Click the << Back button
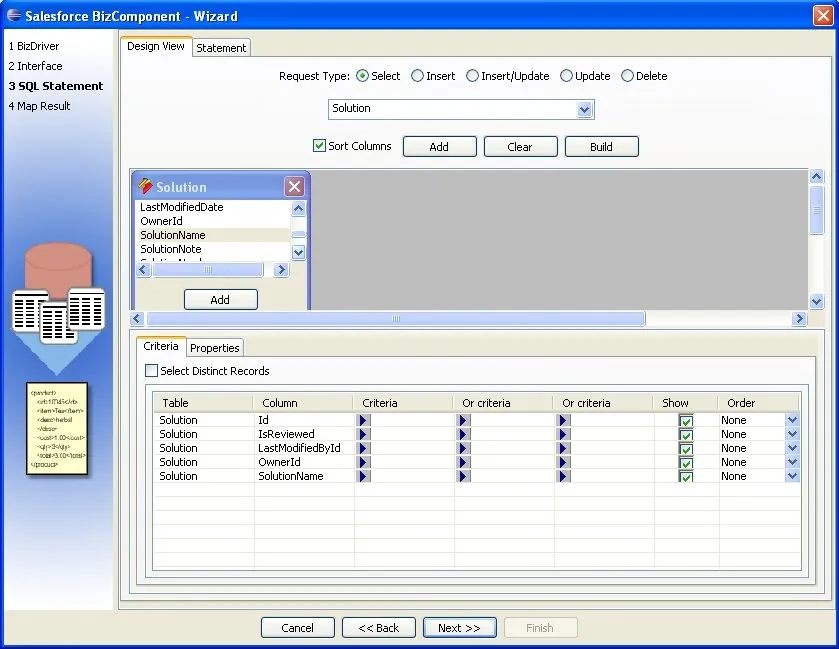 click(x=379, y=628)
